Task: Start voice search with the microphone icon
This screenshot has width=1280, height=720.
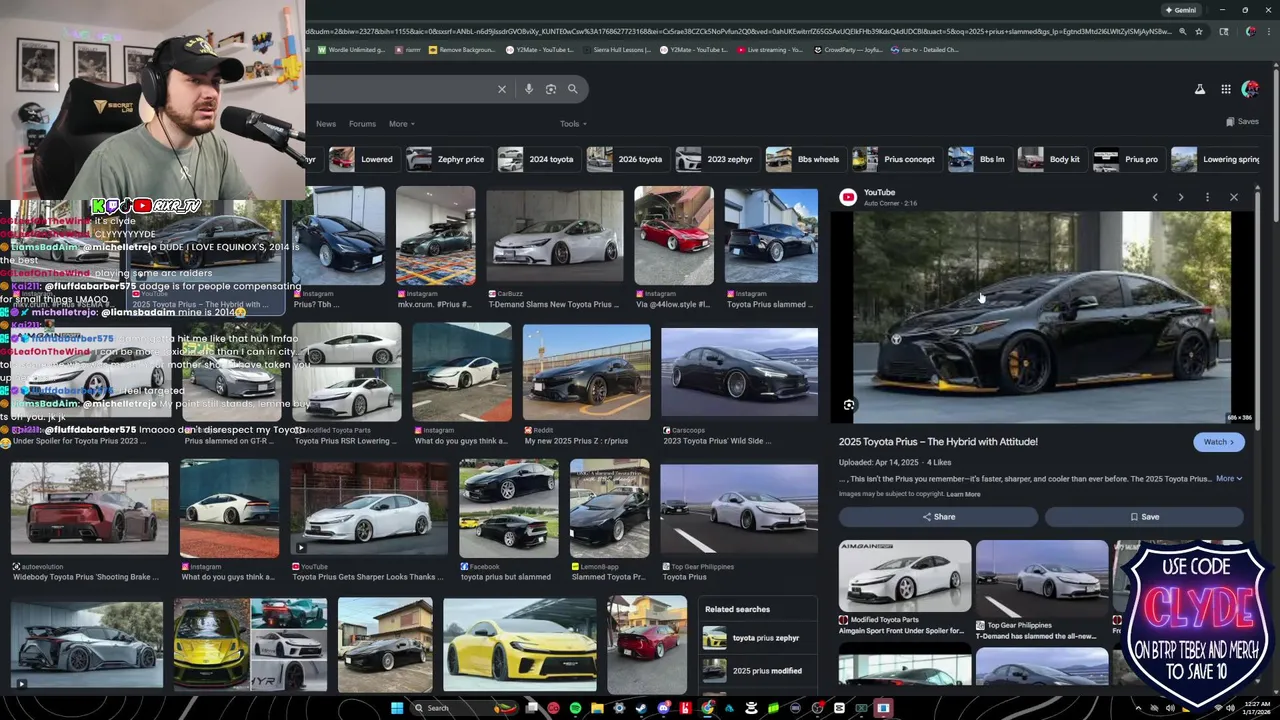Action: (x=529, y=89)
